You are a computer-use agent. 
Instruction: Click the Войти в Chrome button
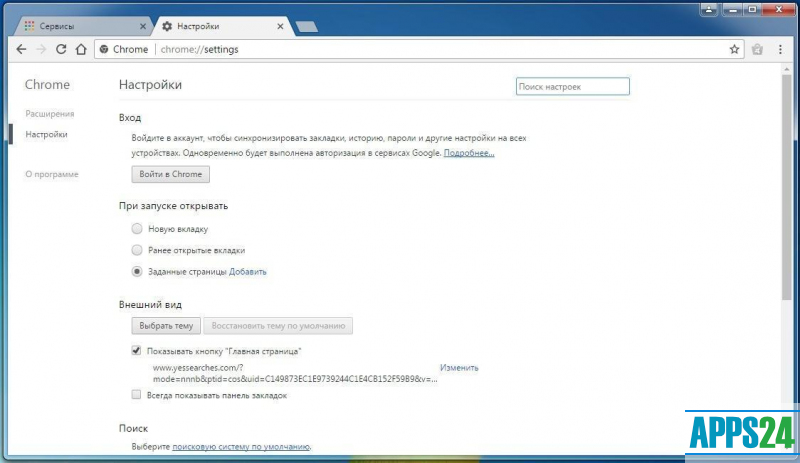170,175
